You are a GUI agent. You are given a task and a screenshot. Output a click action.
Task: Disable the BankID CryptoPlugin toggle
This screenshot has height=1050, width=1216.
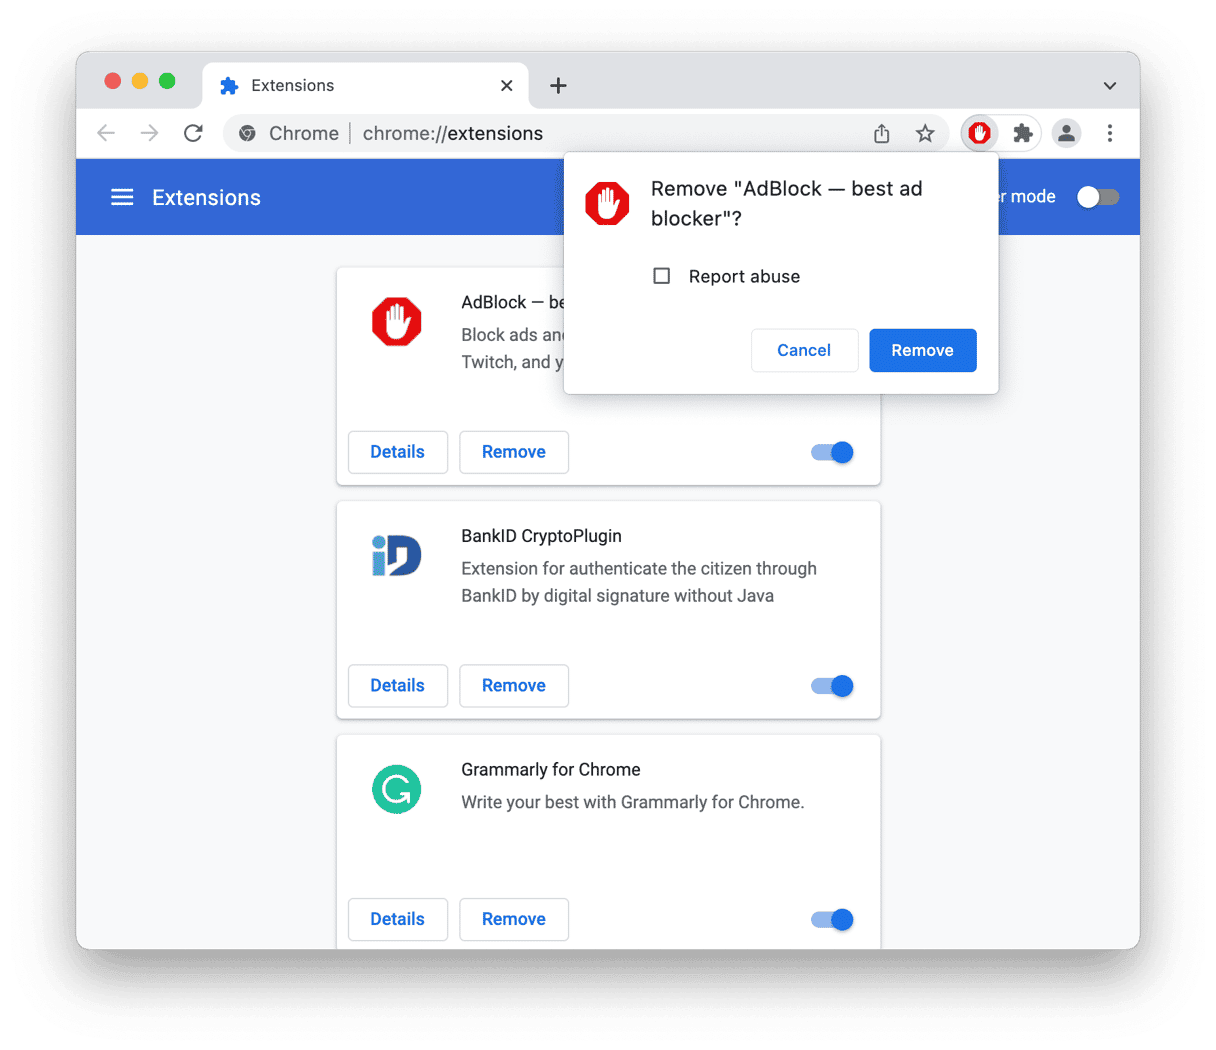click(832, 686)
